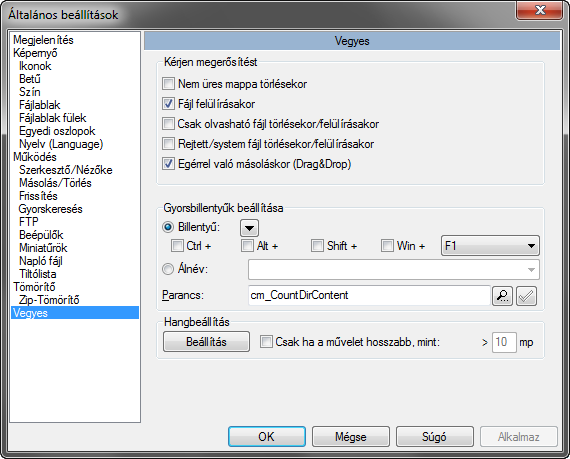
Task: Select Képernyő in the category list
Action: point(35,53)
